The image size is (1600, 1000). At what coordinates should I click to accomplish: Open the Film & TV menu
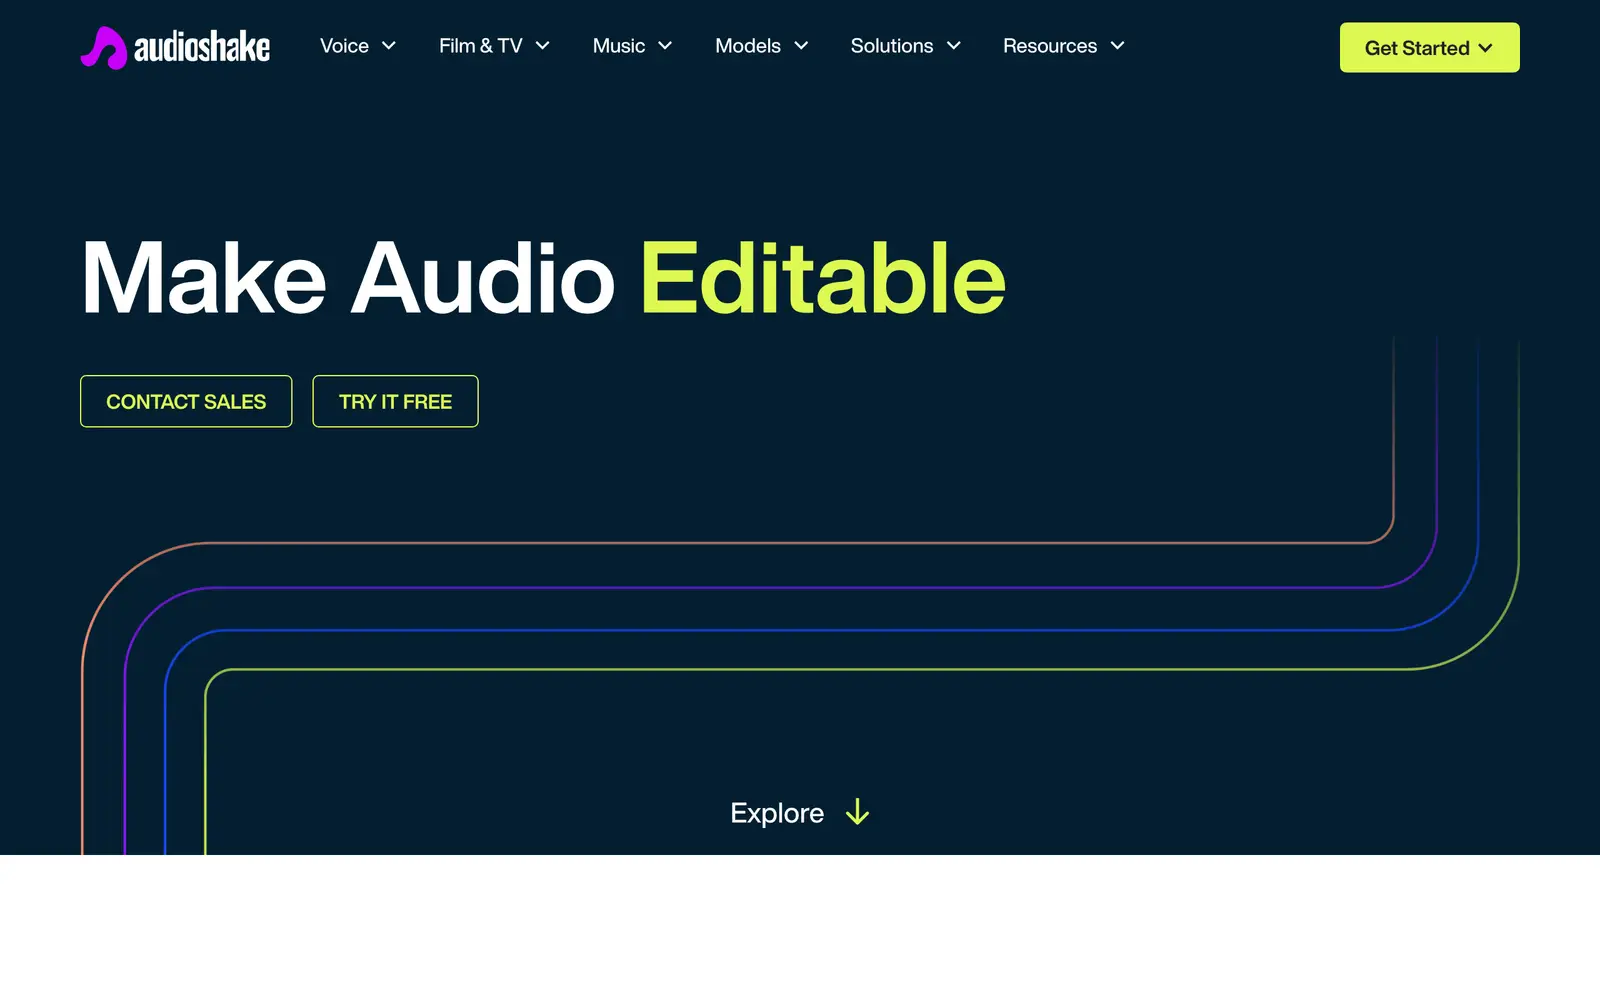coord(480,46)
